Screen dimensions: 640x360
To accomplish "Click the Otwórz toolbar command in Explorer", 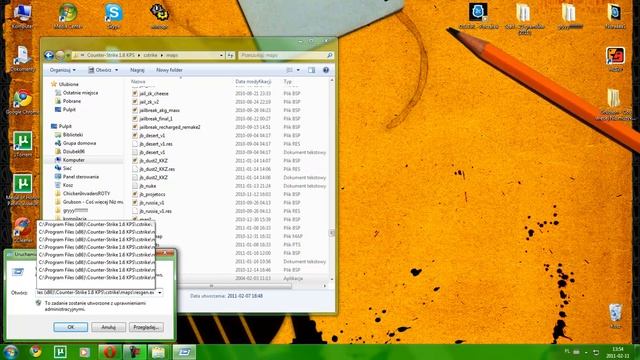I will (x=100, y=70).
